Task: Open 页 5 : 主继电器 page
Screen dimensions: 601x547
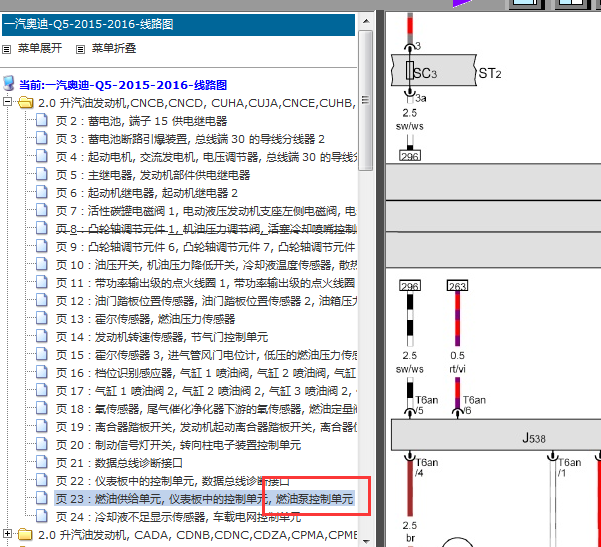Action: tap(153, 175)
